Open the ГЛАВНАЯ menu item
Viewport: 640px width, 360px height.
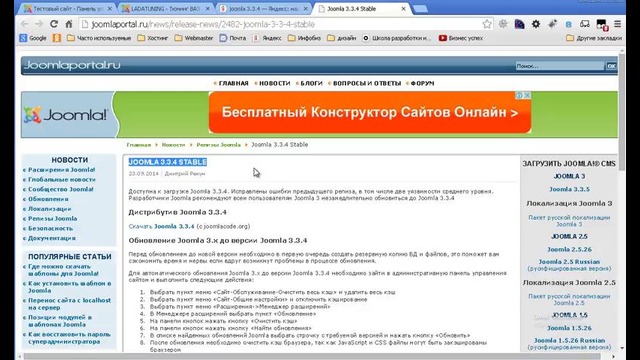[233, 83]
